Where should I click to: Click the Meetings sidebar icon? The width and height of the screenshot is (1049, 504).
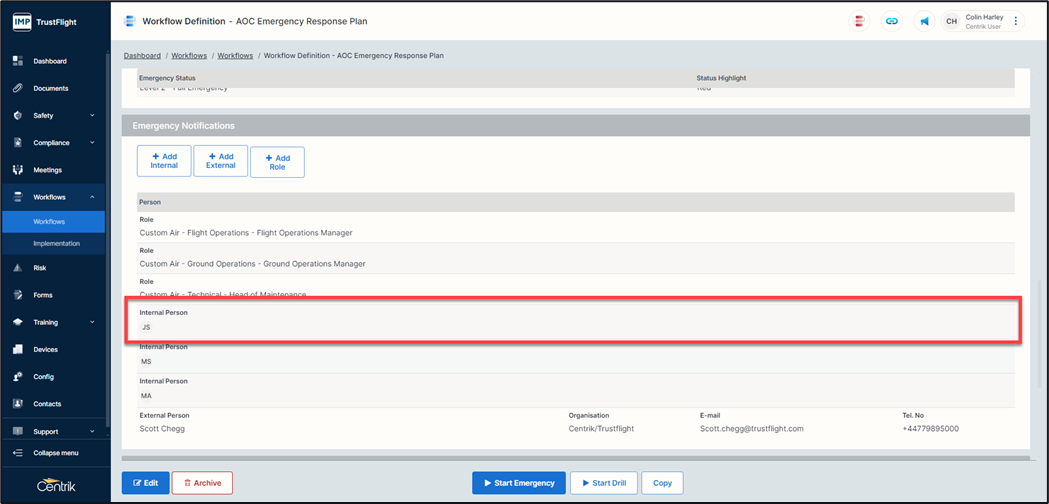tap(18, 170)
